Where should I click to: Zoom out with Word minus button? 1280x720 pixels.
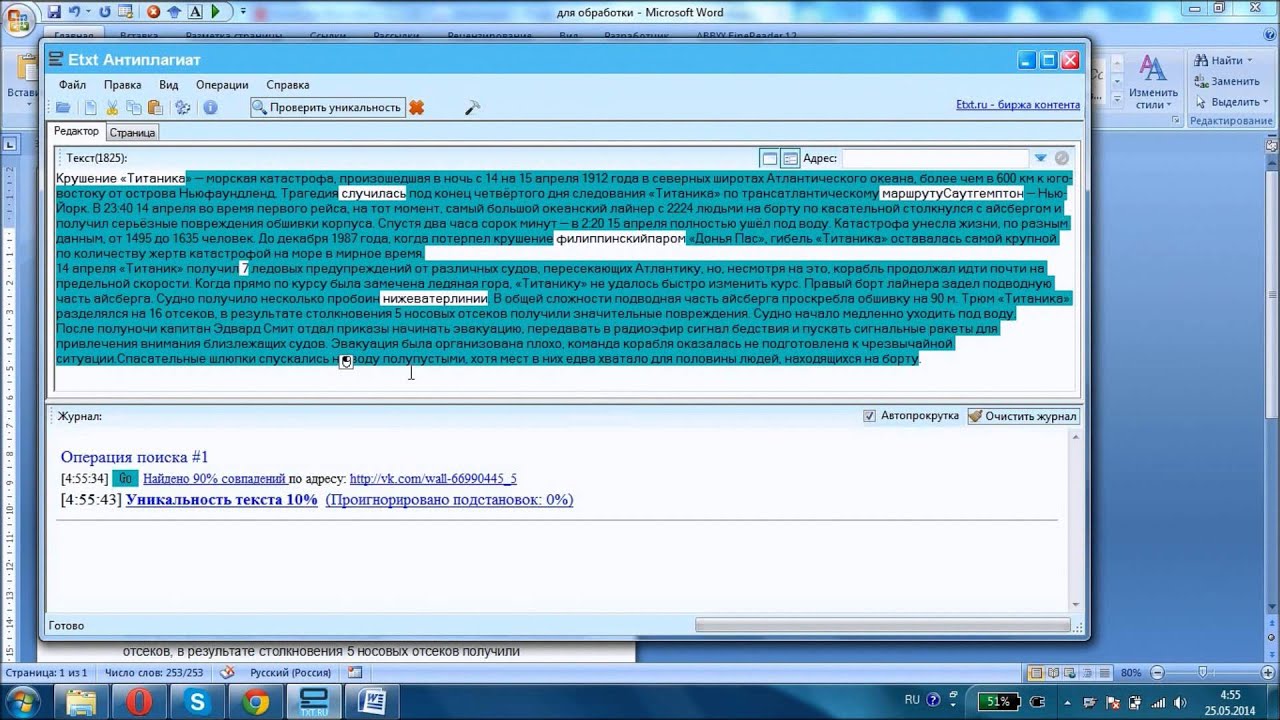coord(1157,672)
